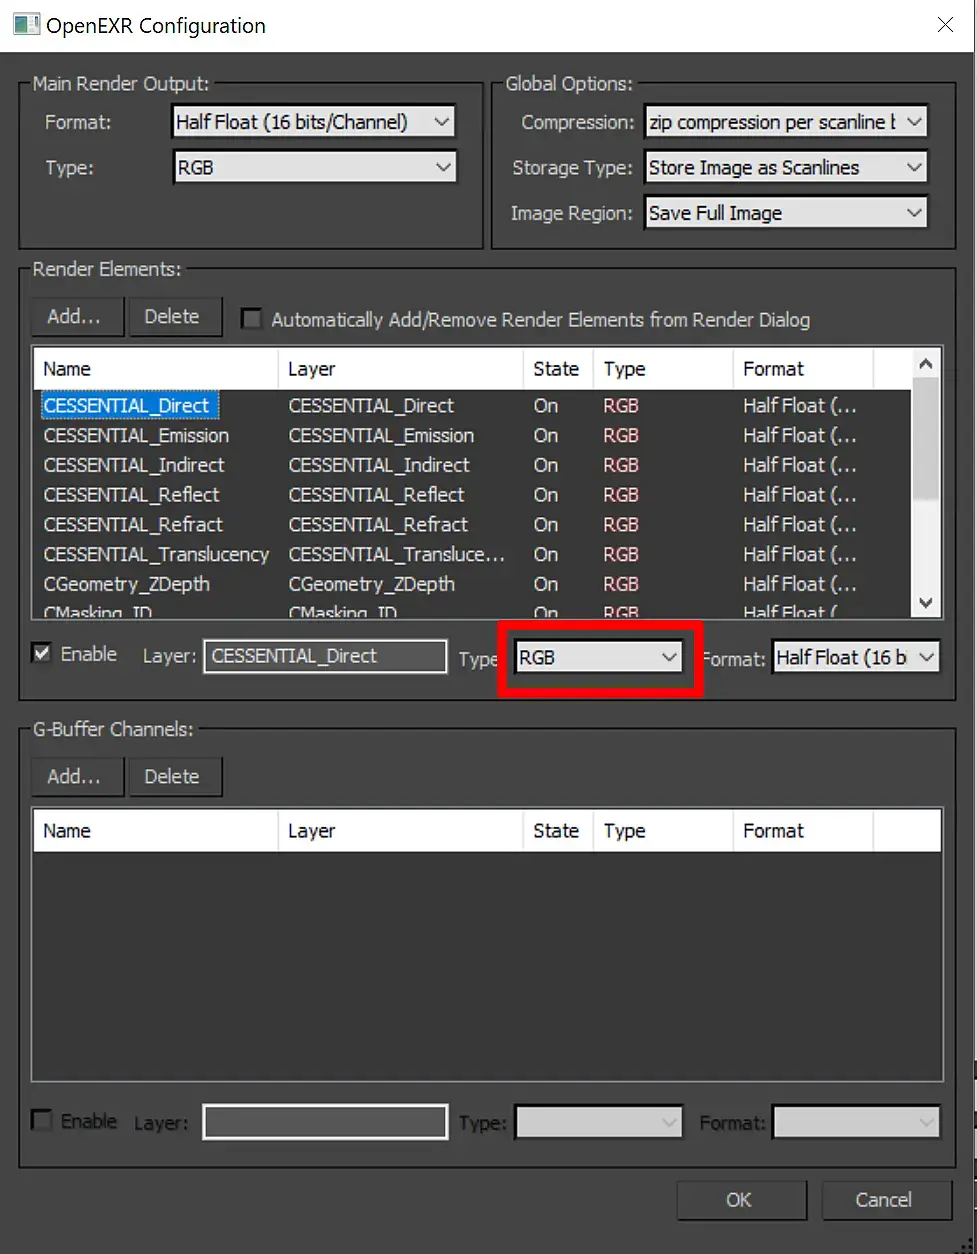Viewport: 977px width, 1254px height.
Task: Click the Cancel button
Action: coord(885,1200)
